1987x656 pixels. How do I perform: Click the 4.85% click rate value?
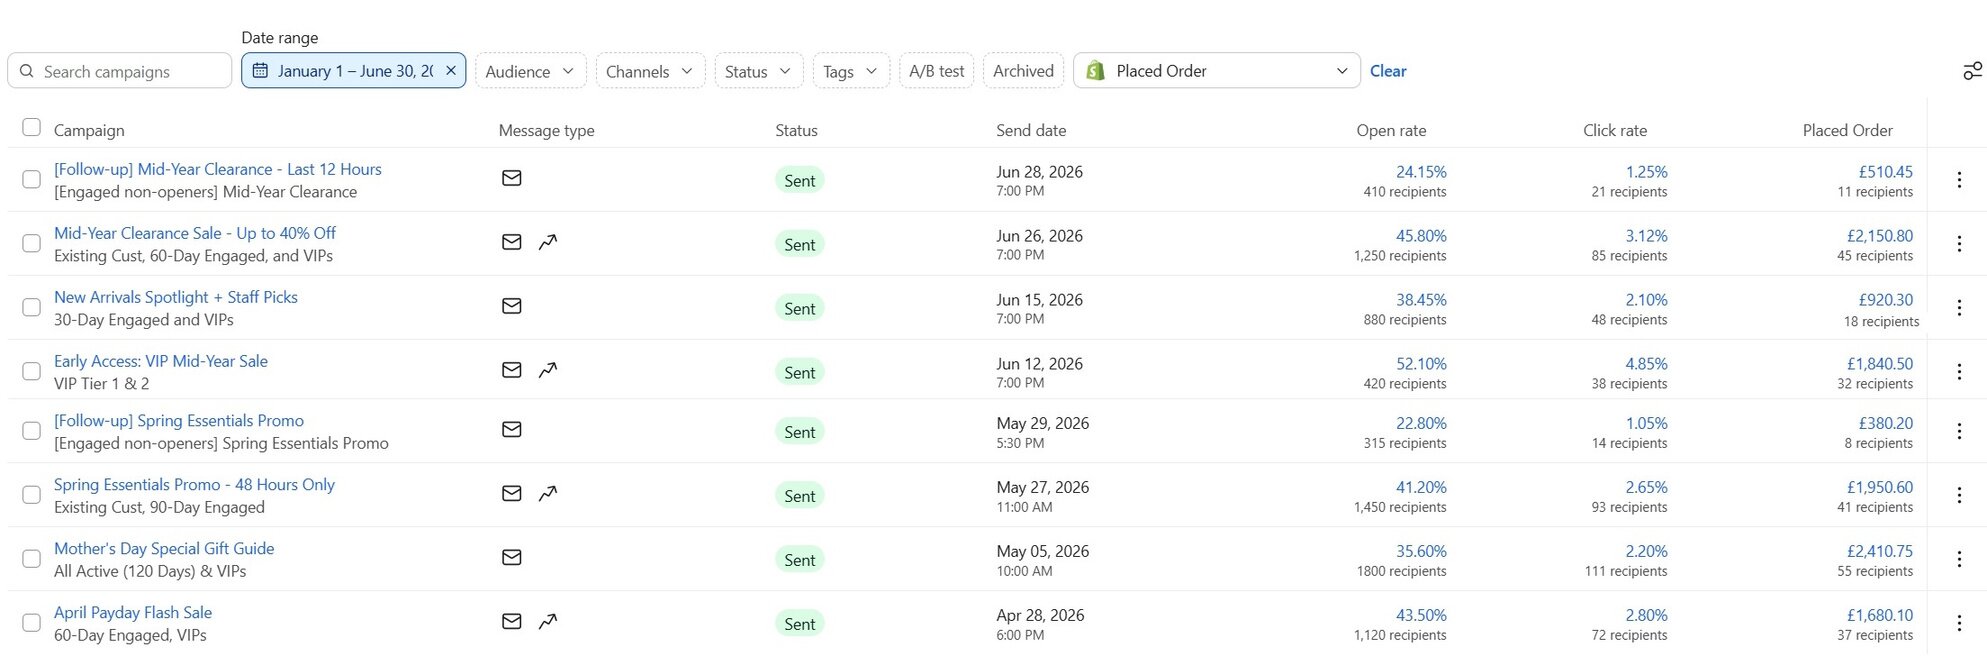tap(1646, 364)
